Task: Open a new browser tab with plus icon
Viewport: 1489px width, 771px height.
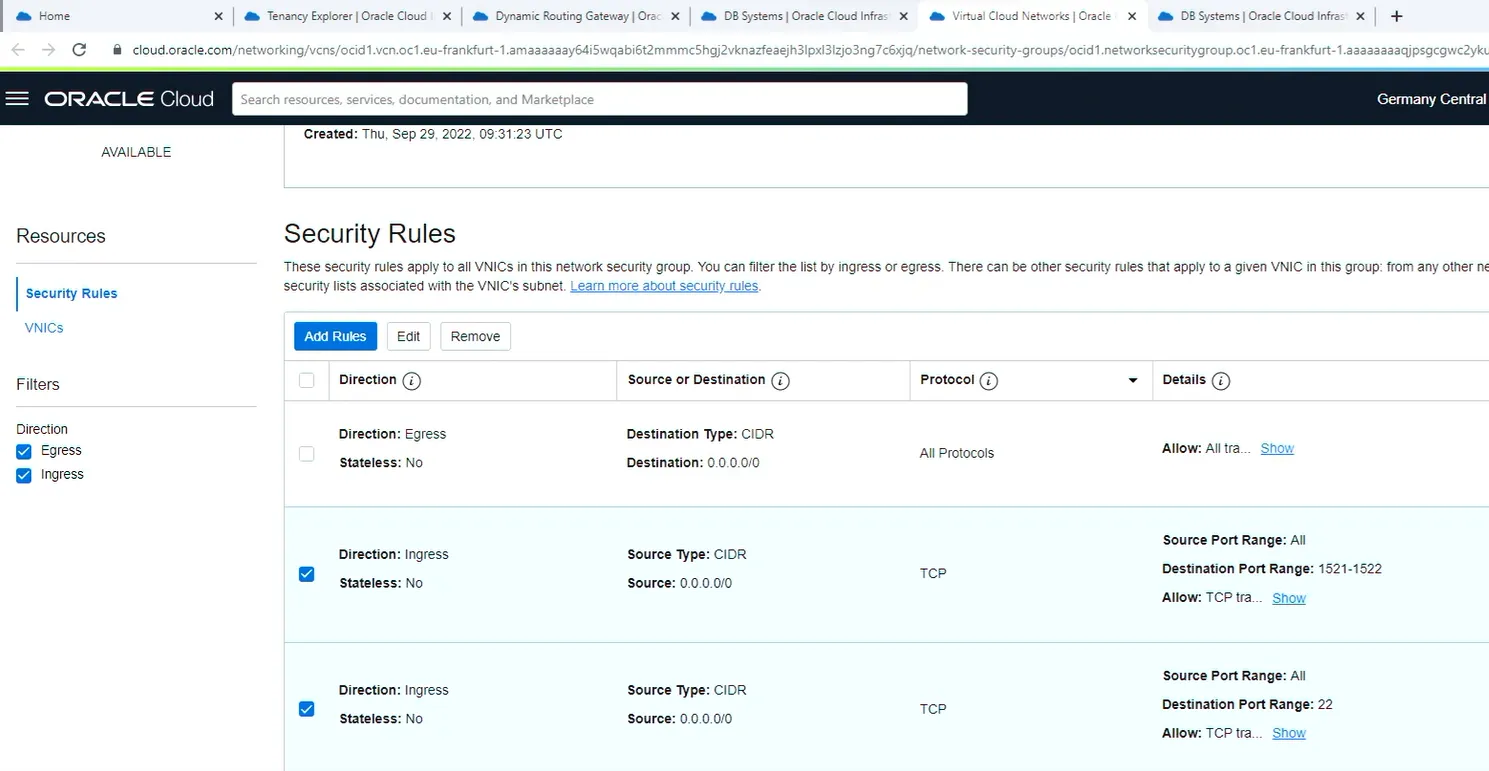Action: [x=1397, y=16]
